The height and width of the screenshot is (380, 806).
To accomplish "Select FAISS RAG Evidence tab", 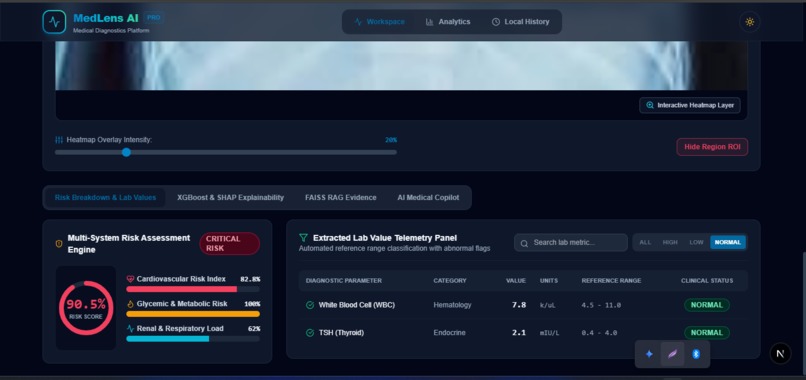I will pos(340,197).
